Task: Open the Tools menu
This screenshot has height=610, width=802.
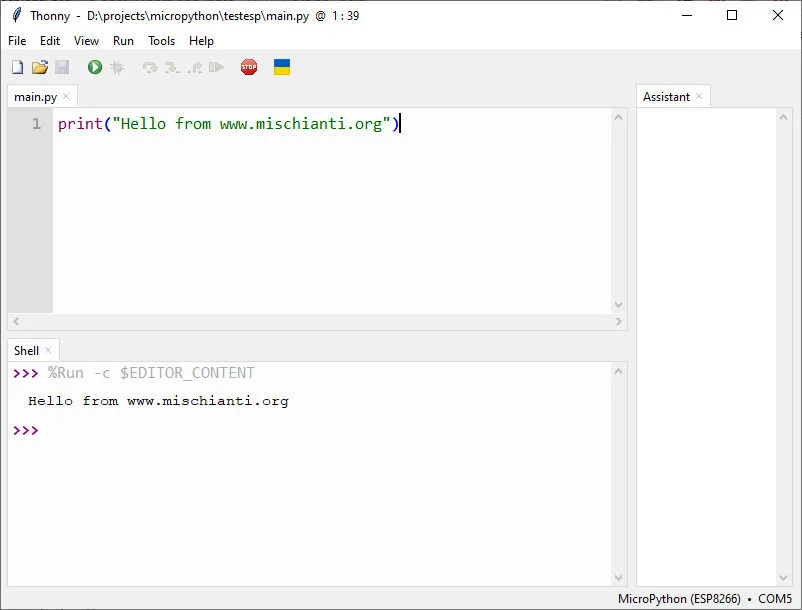Action: coord(161,41)
